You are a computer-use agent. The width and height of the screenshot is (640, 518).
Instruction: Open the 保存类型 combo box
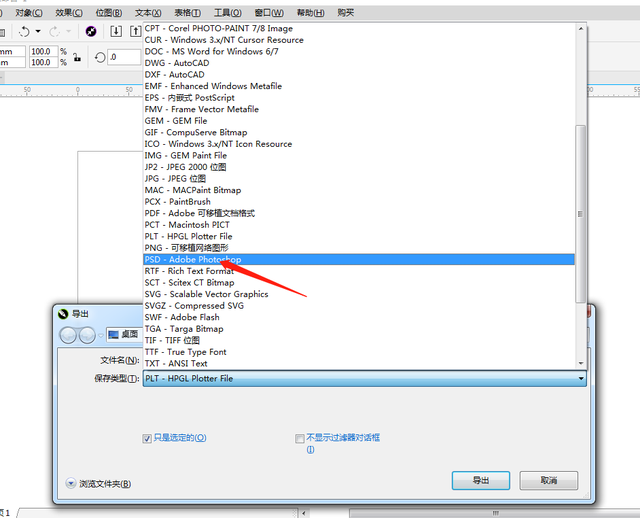tap(365, 379)
